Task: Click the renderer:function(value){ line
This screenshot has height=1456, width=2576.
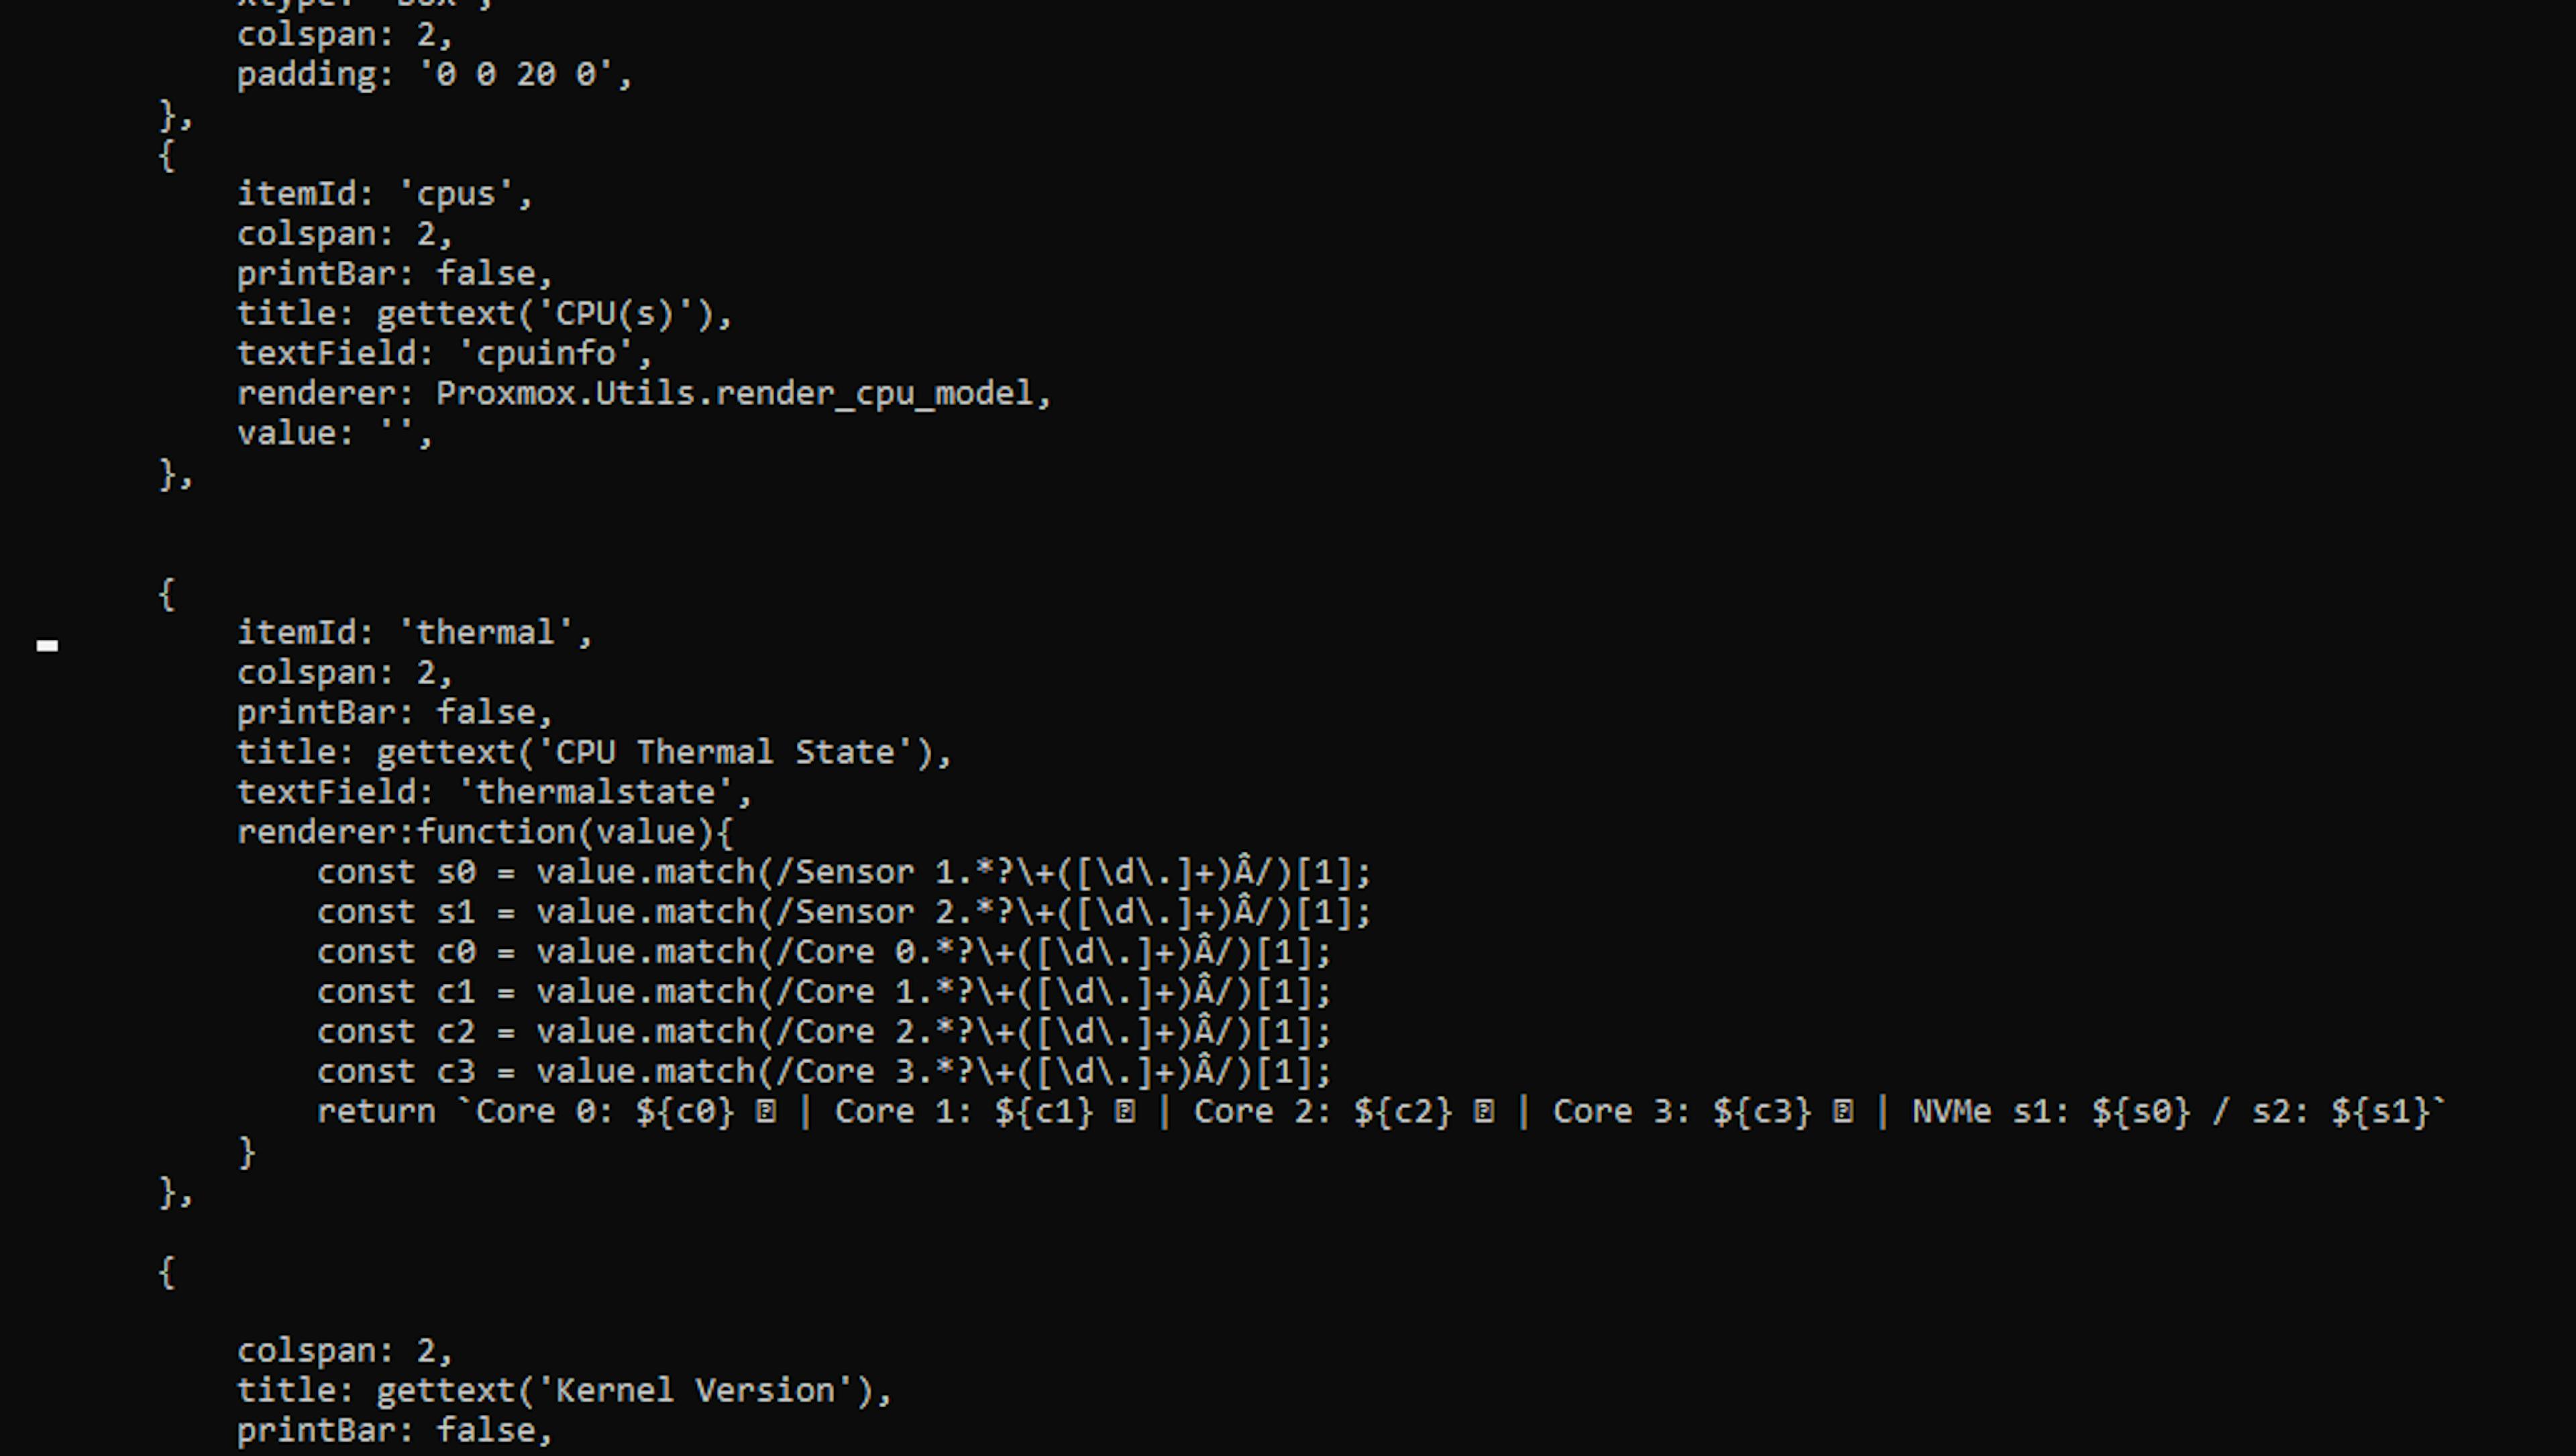Action: coord(484,832)
